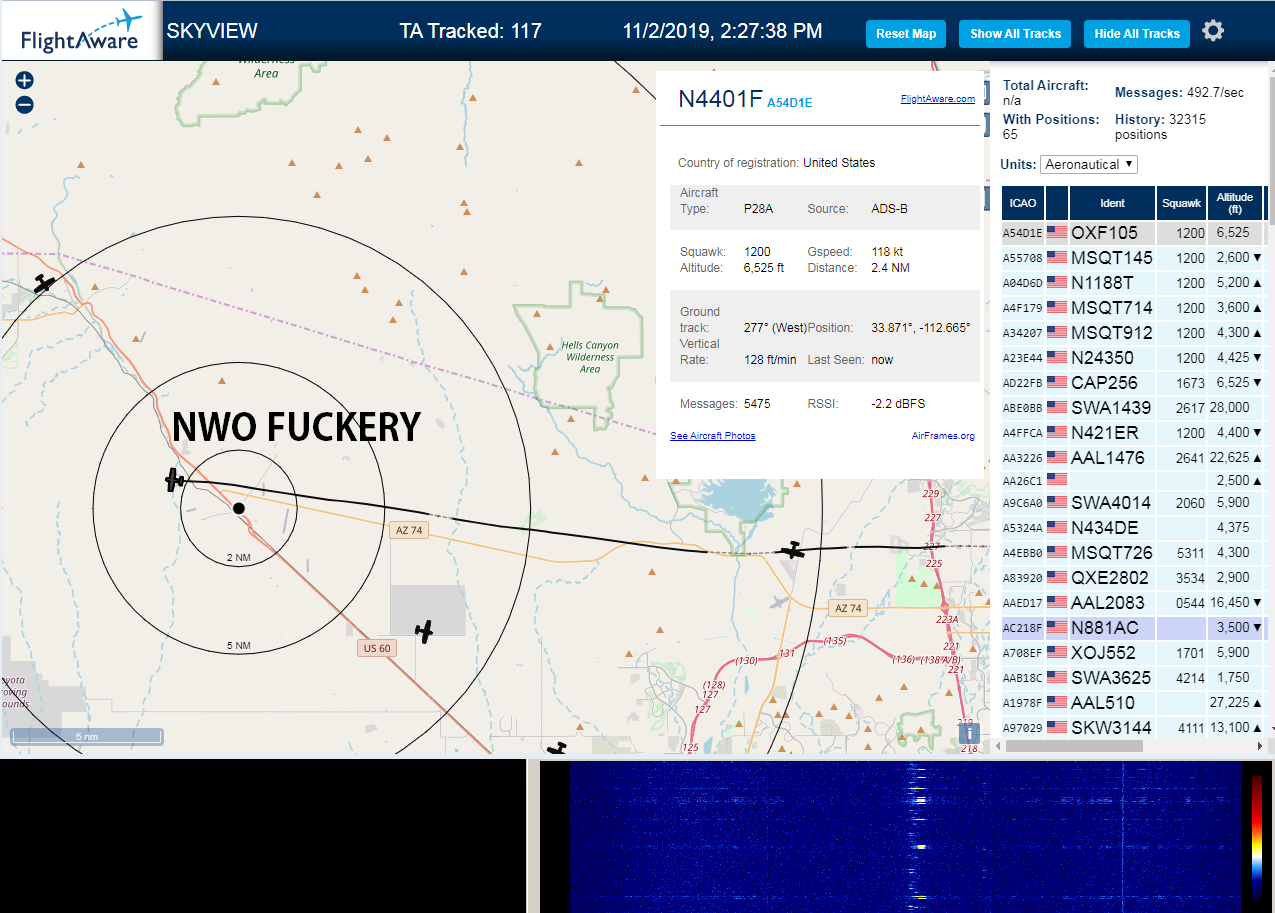This screenshot has height=913, width=1275.
Task: Select the aircraft icon at track's west end
Action: [175, 480]
